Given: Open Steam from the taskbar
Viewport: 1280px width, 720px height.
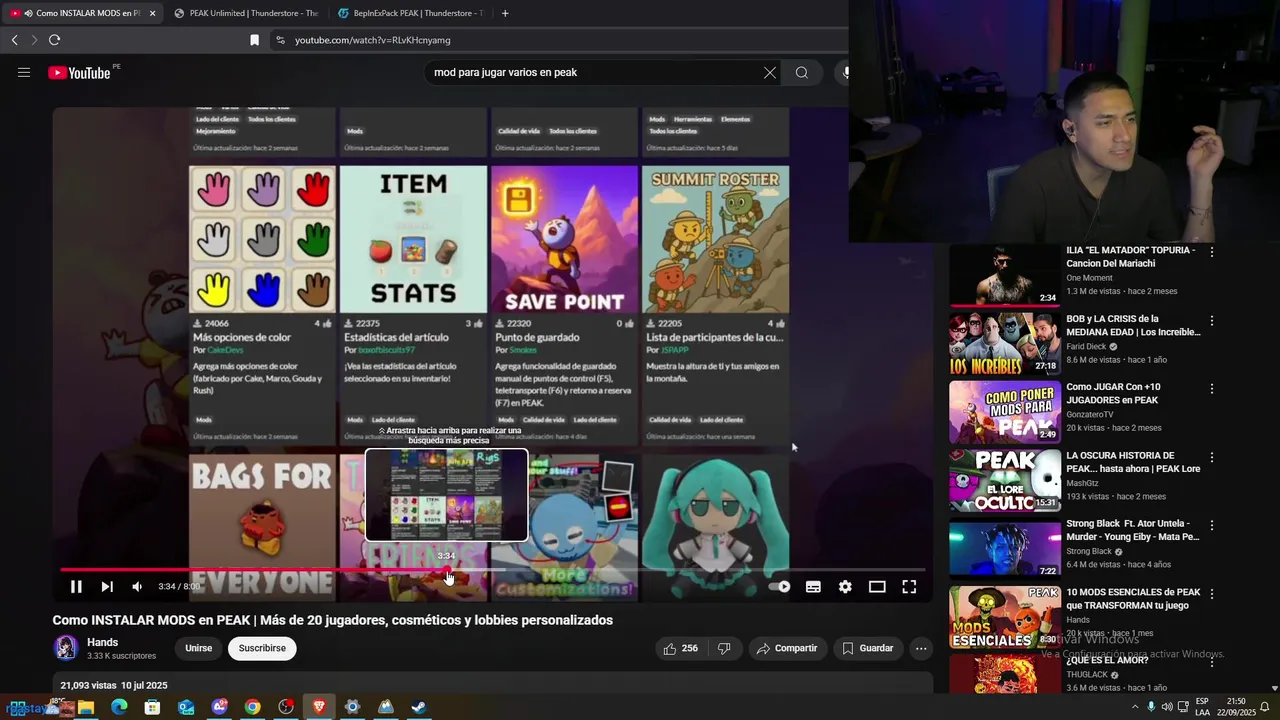Looking at the screenshot, I should [419, 707].
